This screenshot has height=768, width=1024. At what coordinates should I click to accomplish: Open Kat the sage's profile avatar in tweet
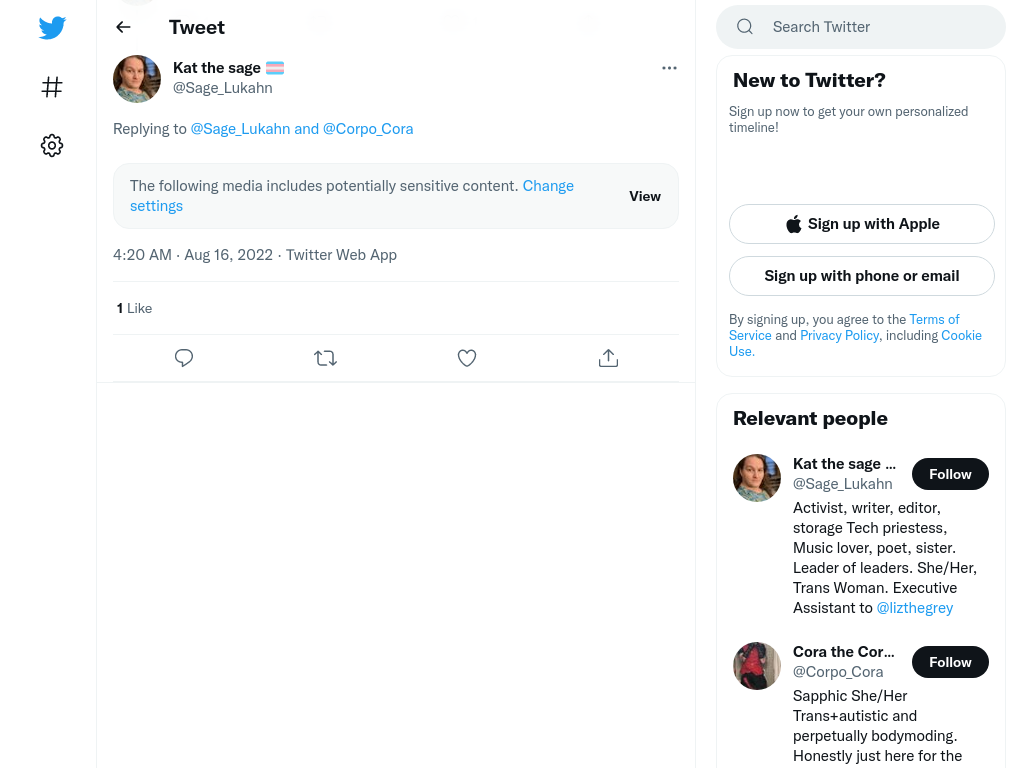pos(136,79)
